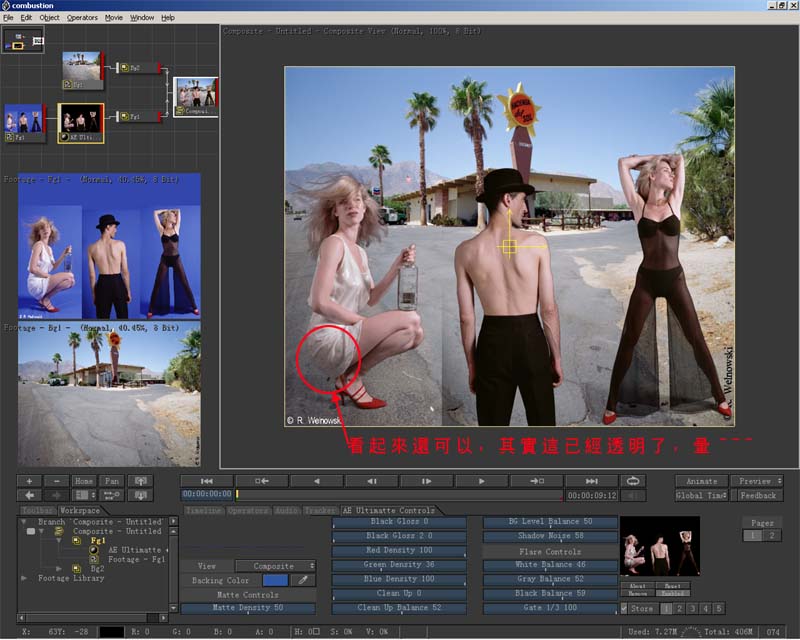Screen dimensions: 800x640
Task: Switch to the Tracker tab
Action: point(320,510)
